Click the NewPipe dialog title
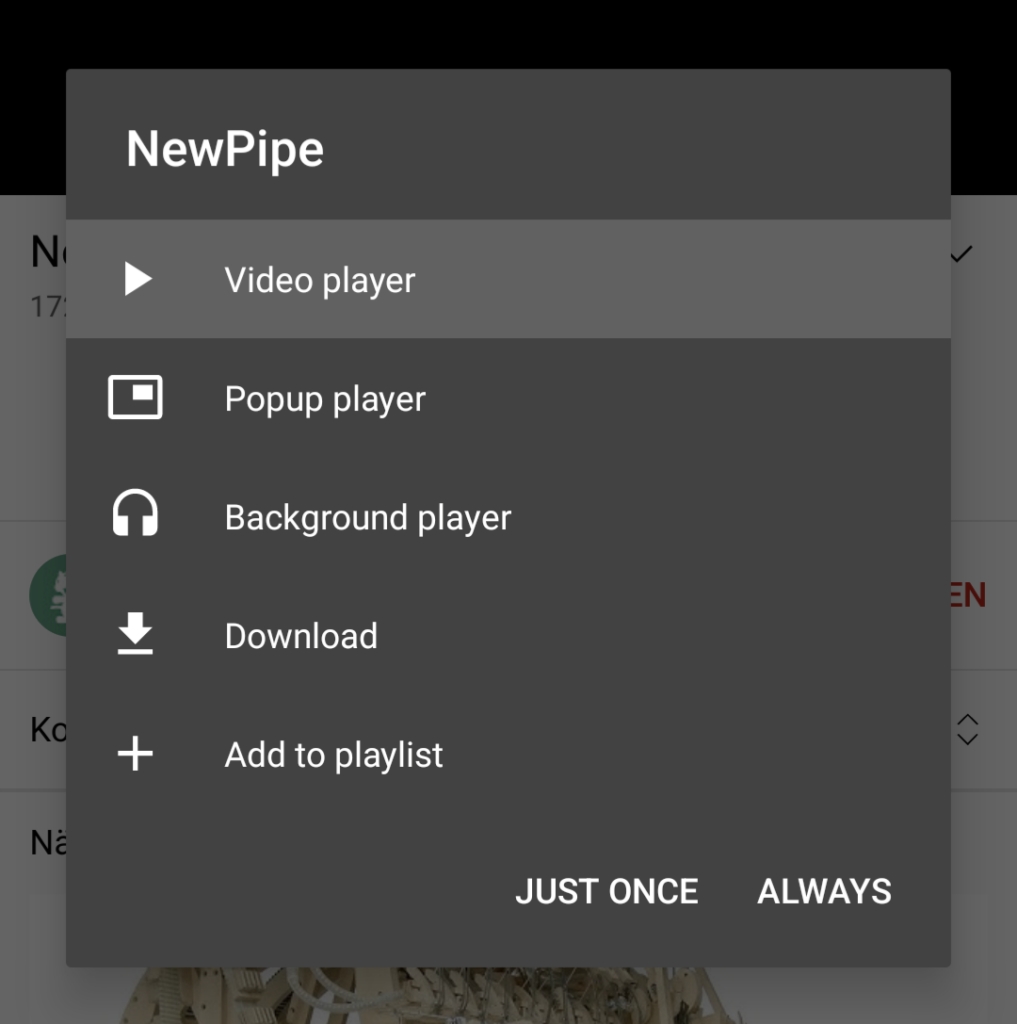The width and height of the screenshot is (1017, 1024). (225, 149)
